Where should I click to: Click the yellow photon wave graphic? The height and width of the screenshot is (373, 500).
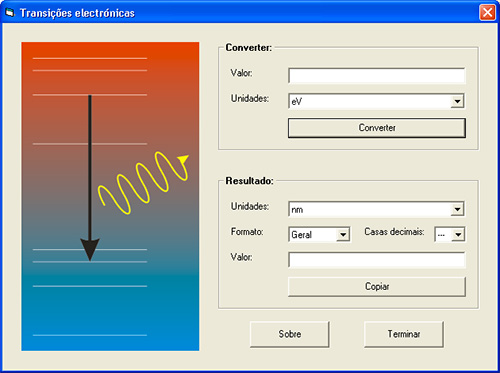pyautogui.click(x=143, y=183)
